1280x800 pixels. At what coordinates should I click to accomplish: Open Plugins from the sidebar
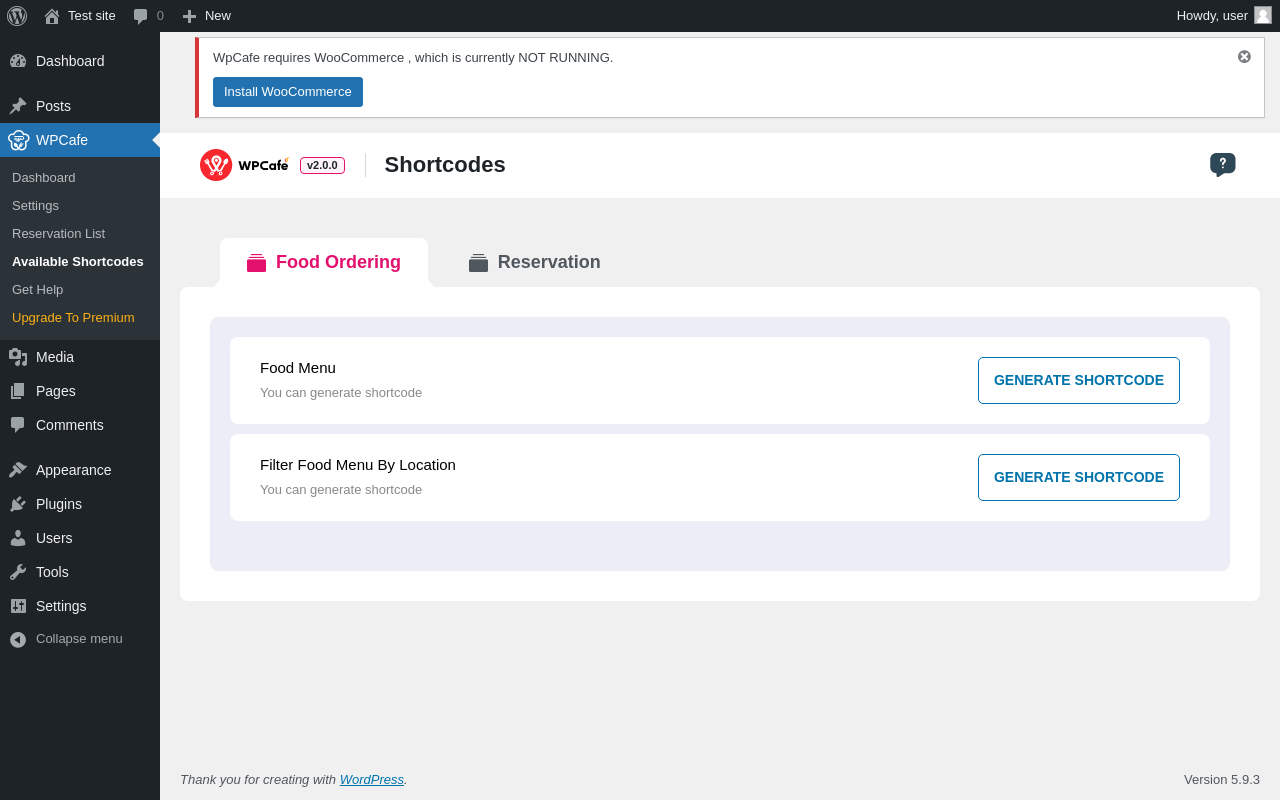pyautogui.click(x=58, y=504)
